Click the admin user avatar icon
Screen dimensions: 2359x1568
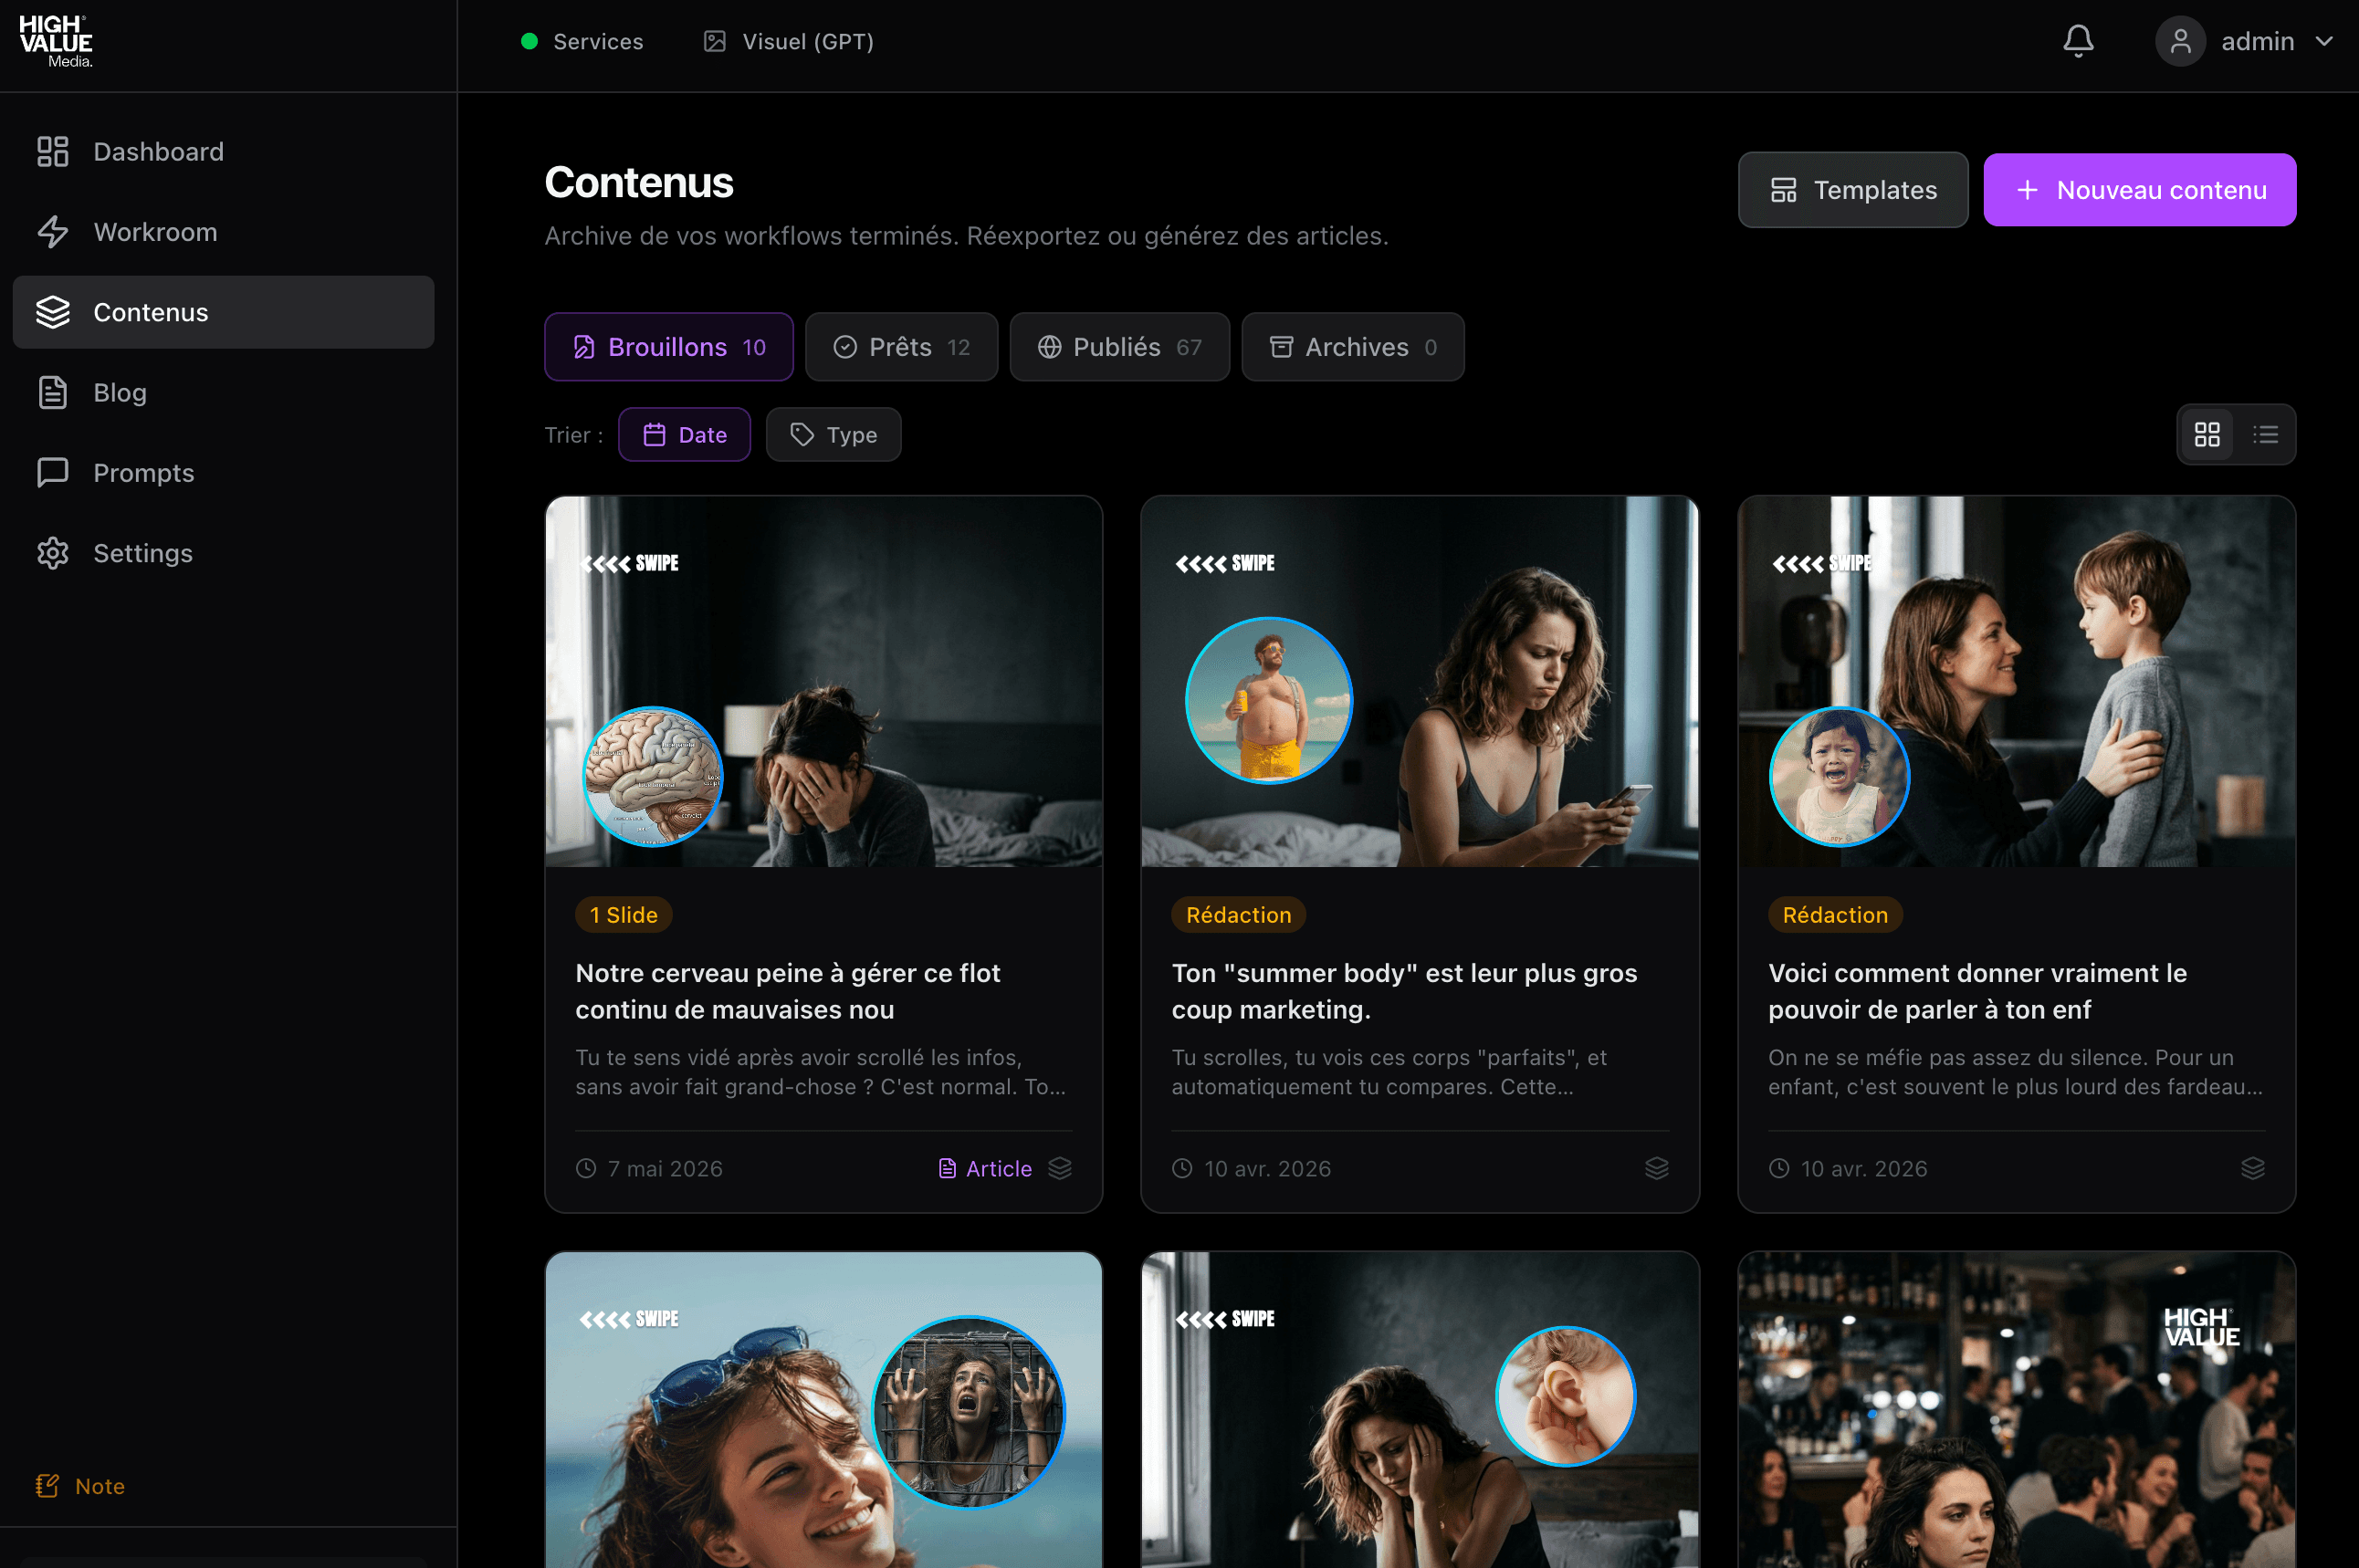coord(2180,41)
